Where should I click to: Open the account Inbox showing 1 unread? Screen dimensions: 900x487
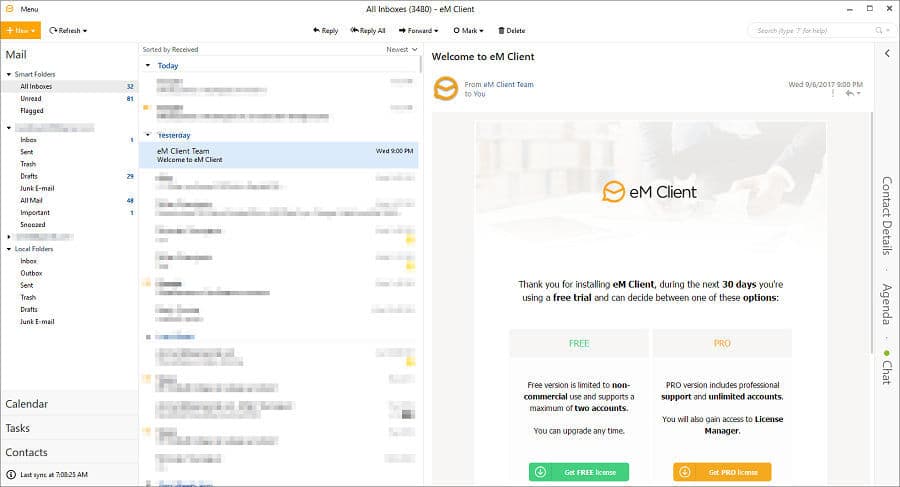click(69, 140)
